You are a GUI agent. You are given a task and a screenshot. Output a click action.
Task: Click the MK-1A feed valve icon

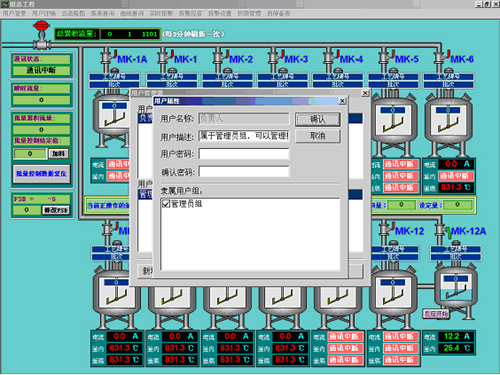pyautogui.click(x=107, y=57)
